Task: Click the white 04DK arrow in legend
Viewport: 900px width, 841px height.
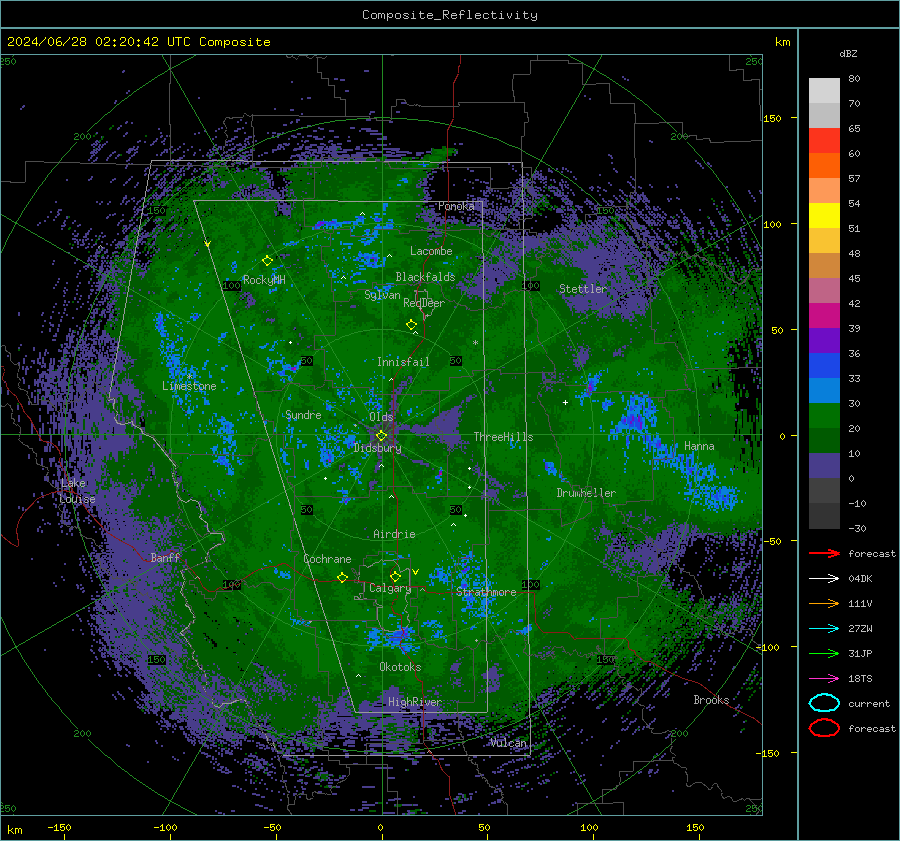Action: tap(824, 579)
